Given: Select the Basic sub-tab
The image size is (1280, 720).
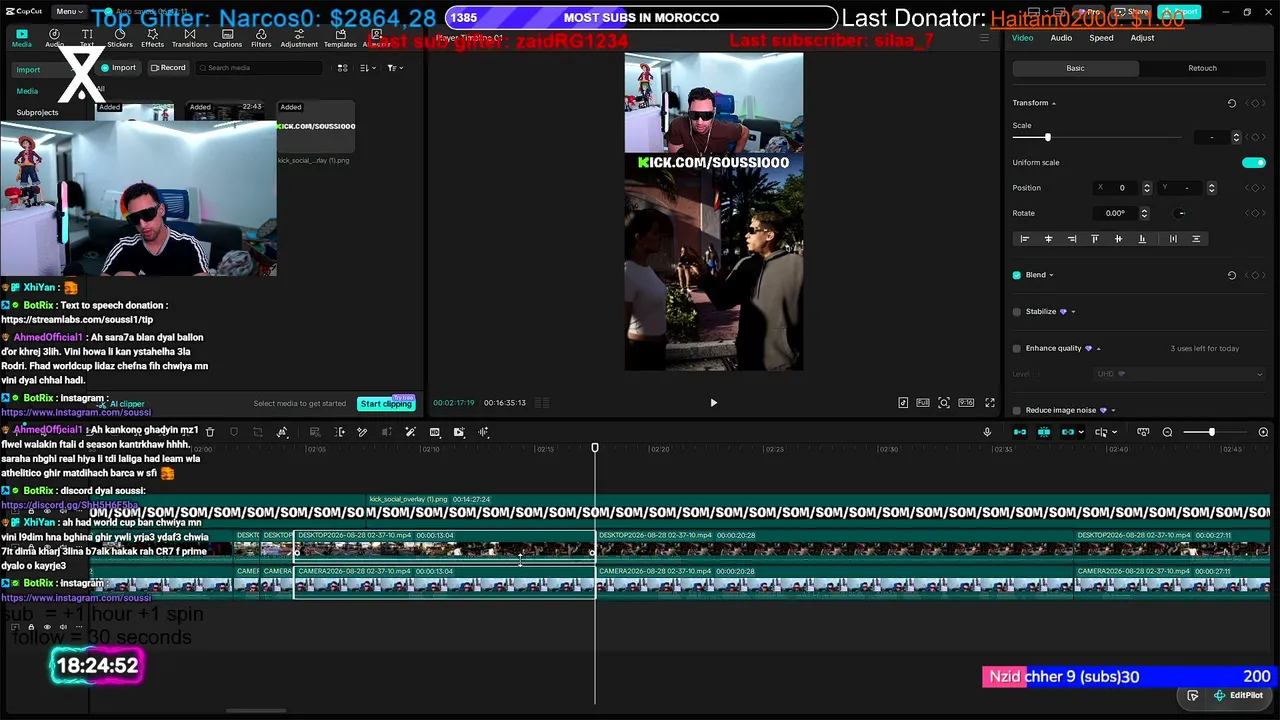Looking at the screenshot, I should click(x=1075, y=68).
